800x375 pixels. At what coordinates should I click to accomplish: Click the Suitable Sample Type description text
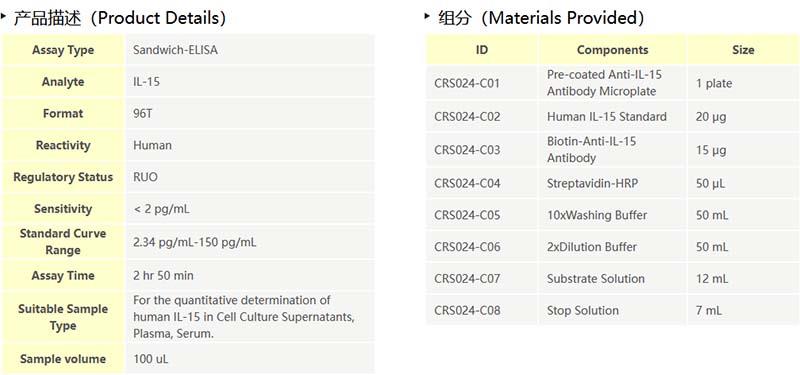tap(244, 317)
